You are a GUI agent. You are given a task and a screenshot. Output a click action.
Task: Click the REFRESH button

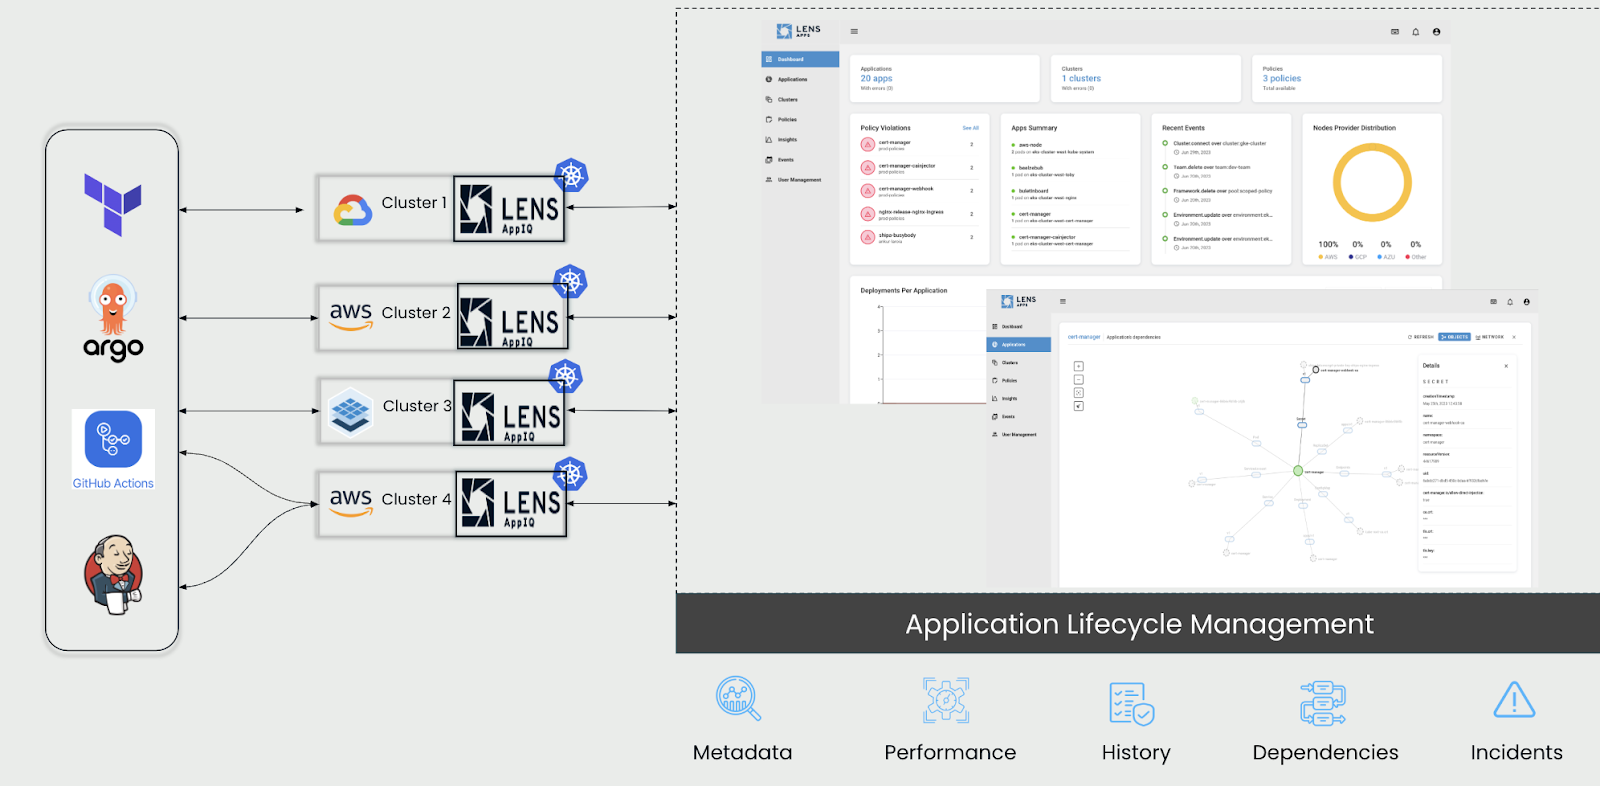point(1421,337)
